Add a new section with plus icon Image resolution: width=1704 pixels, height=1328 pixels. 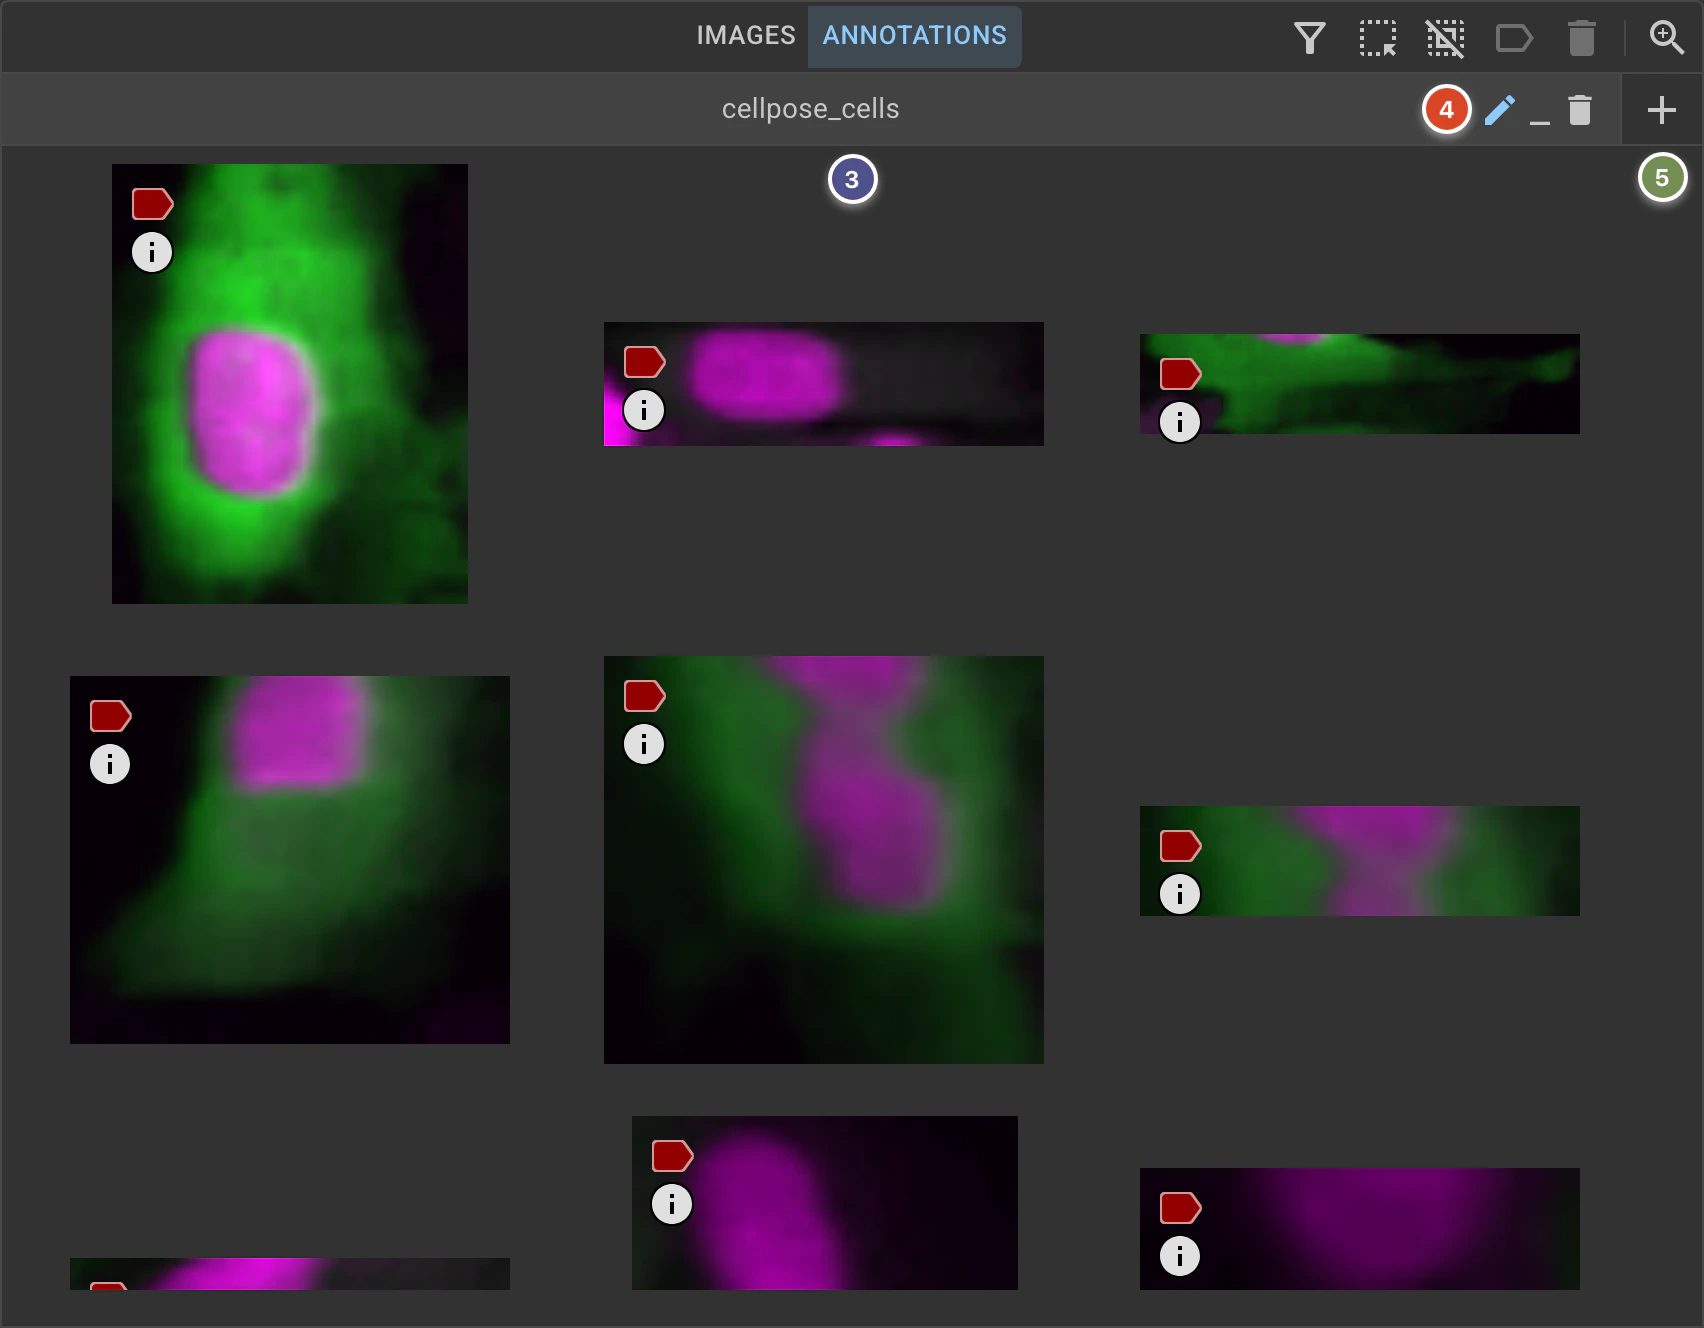click(1661, 110)
